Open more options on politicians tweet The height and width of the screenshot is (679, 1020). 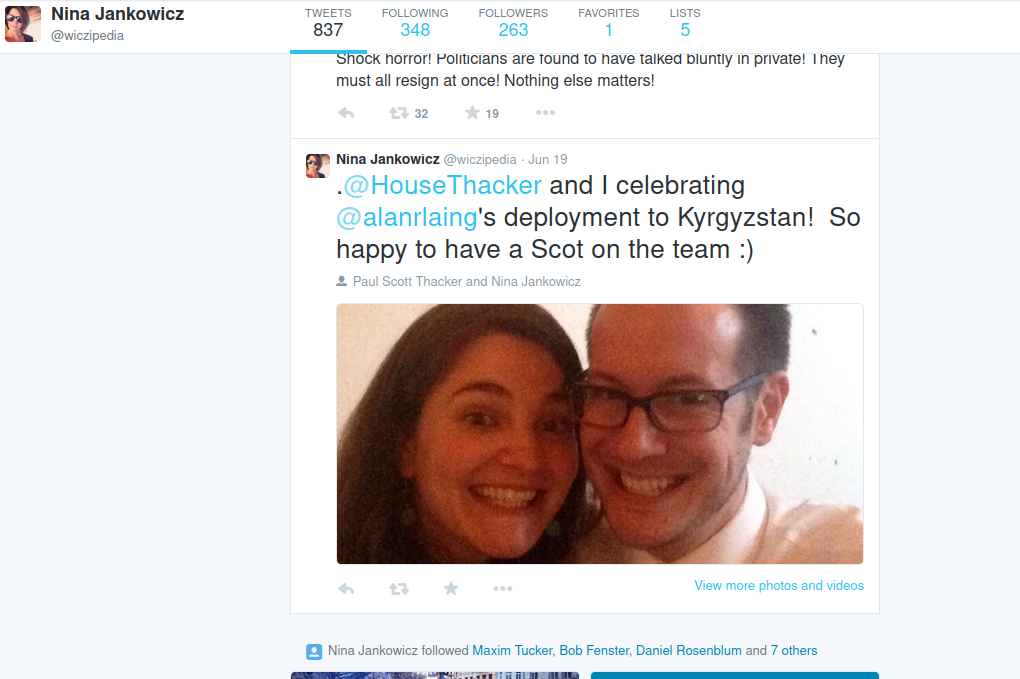coord(545,113)
